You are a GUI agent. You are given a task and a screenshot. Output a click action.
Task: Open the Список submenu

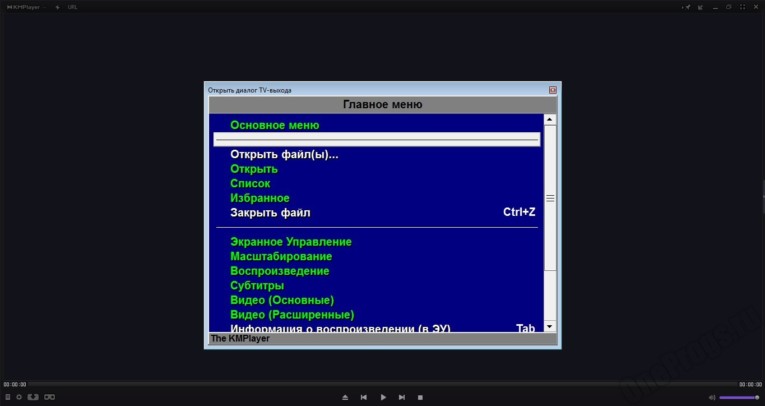pyautogui.click(x=250, y=184)
